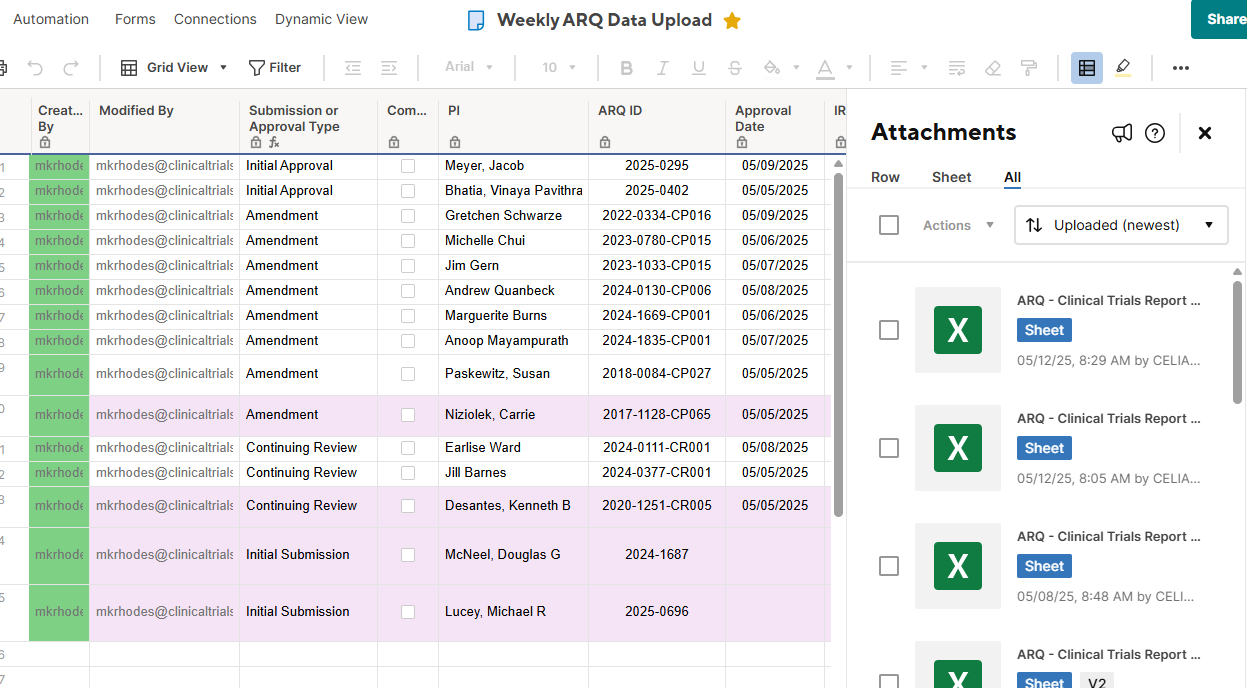Outdent the selected row

coord(353,68)
